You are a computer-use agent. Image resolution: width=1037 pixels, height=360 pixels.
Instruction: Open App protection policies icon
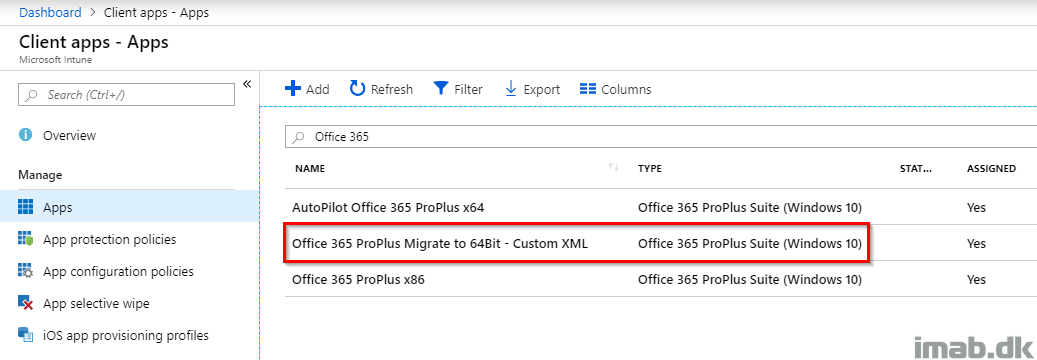point(26,239)
